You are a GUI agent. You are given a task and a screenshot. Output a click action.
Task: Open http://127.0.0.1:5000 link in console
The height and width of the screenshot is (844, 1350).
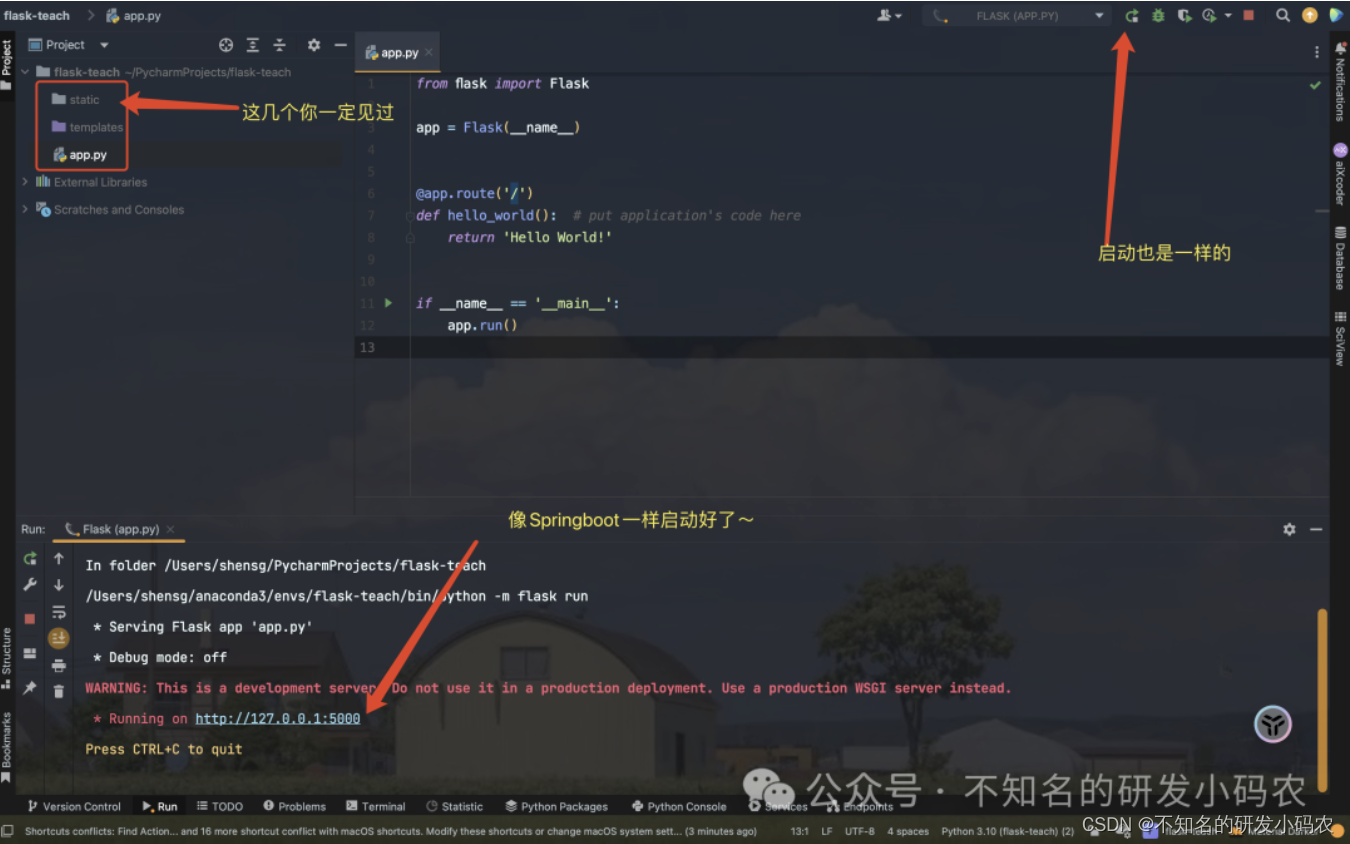(x=277, y=718)
